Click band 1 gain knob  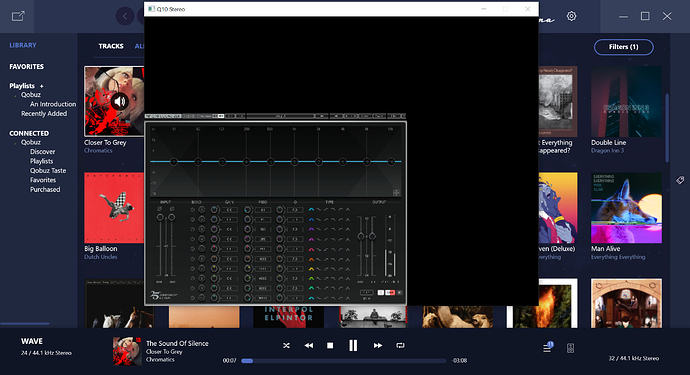click(214, 210)
